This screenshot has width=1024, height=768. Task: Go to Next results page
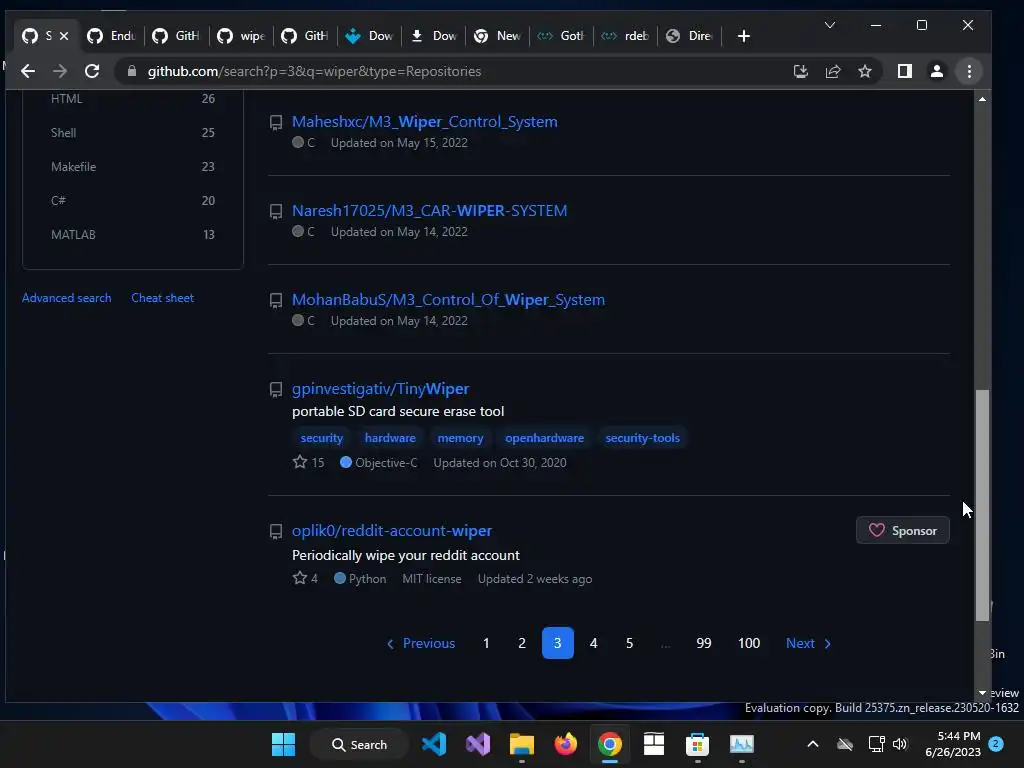[808, 643]
